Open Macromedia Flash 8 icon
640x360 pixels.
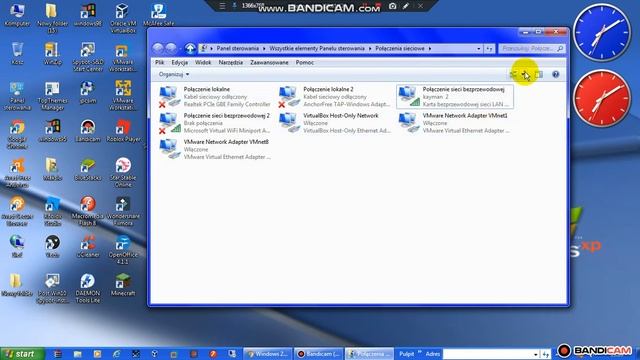click(88, 211)
